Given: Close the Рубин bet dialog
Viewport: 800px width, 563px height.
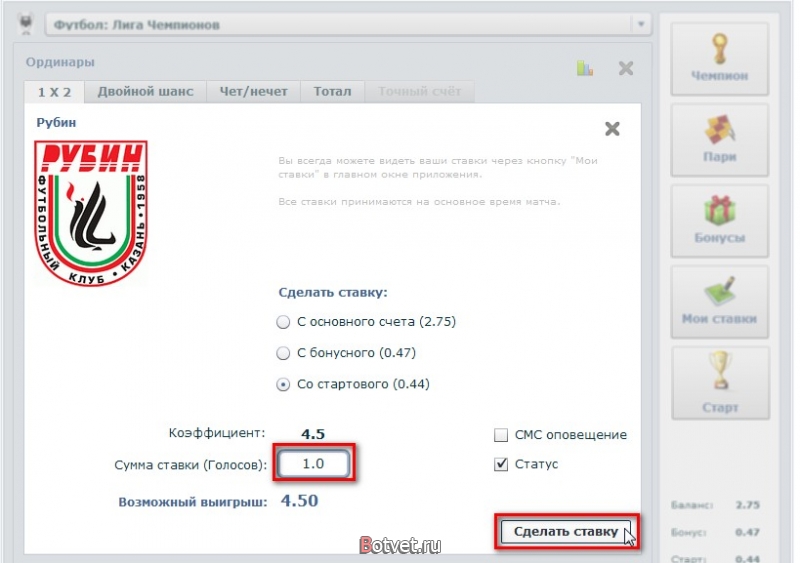Looking at the screenshot, I should [x=612, y=129].
